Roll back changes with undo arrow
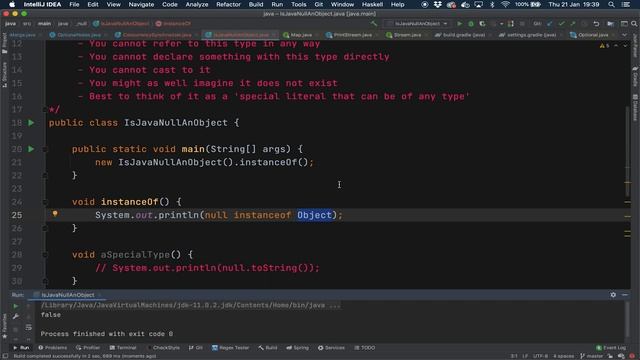Viewport: 640px width, 360px height. (596, 24)
